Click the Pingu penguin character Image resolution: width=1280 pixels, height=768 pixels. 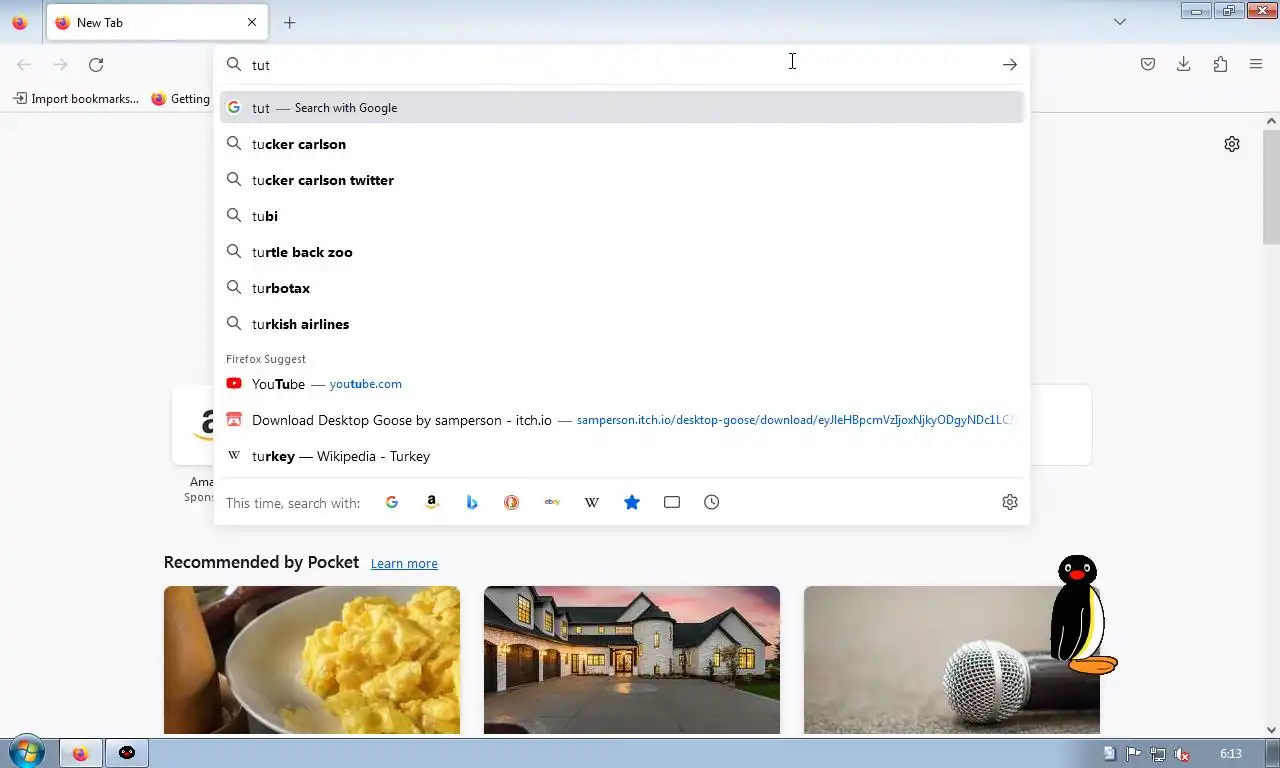coord(1082,615)
